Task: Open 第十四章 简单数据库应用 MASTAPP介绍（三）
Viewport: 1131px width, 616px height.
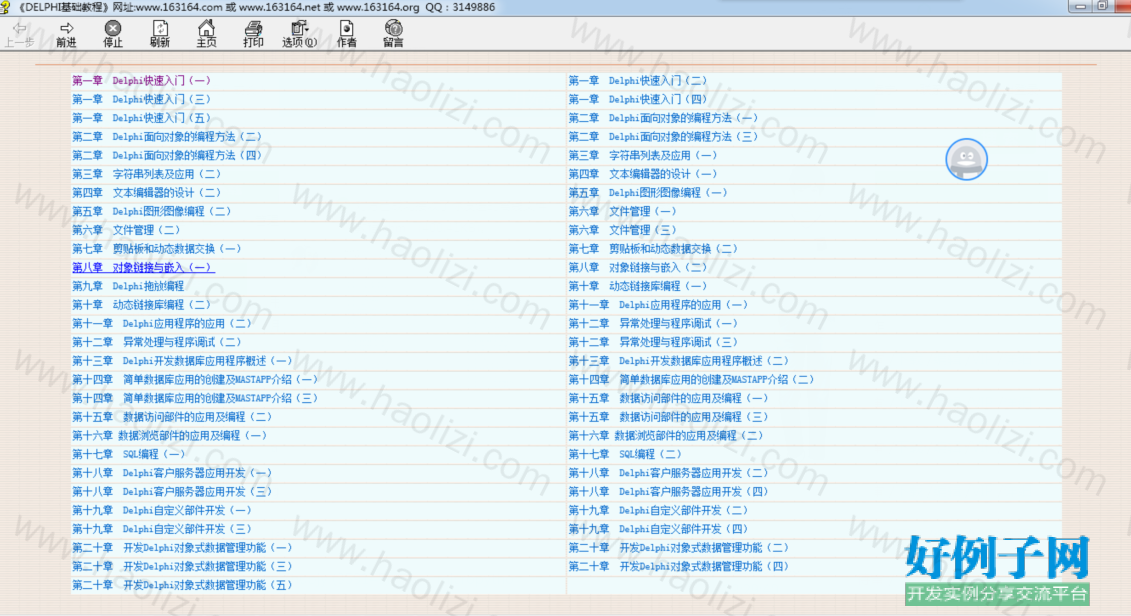Action: click(195, 399)
